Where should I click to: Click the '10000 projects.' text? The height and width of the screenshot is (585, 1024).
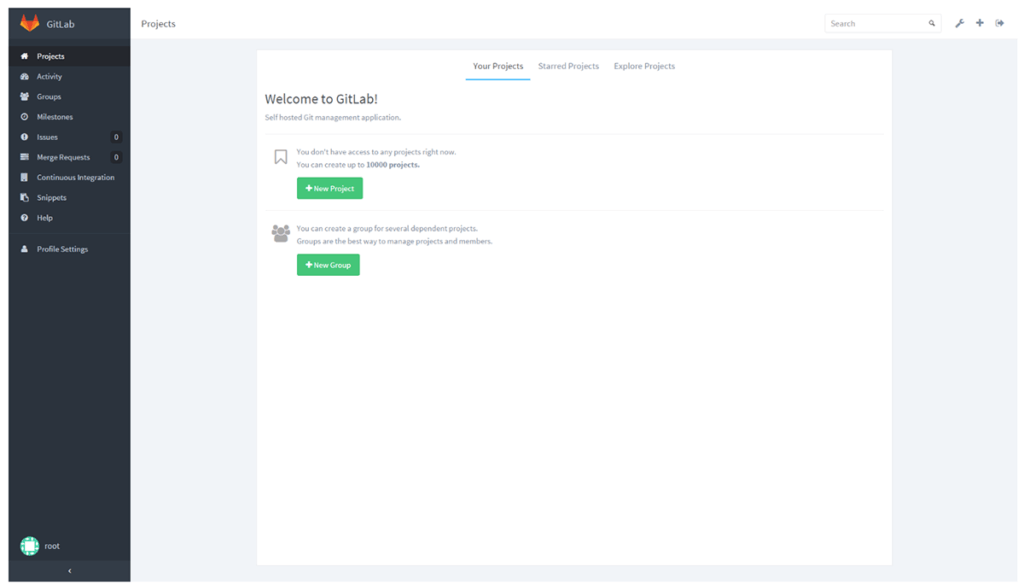coord(392,165)
